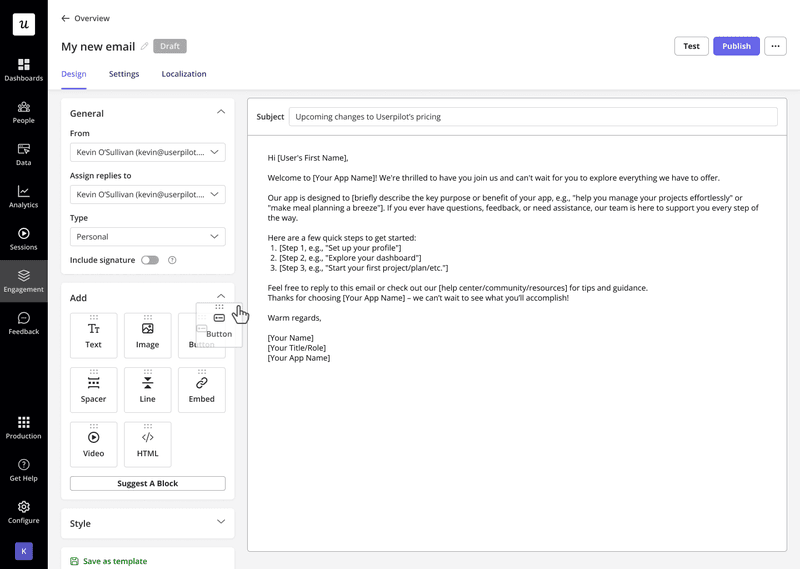This screenshot has width=800, height=569.
Task: Open the Assign replies to dropdown
Action: coord(147,194)
